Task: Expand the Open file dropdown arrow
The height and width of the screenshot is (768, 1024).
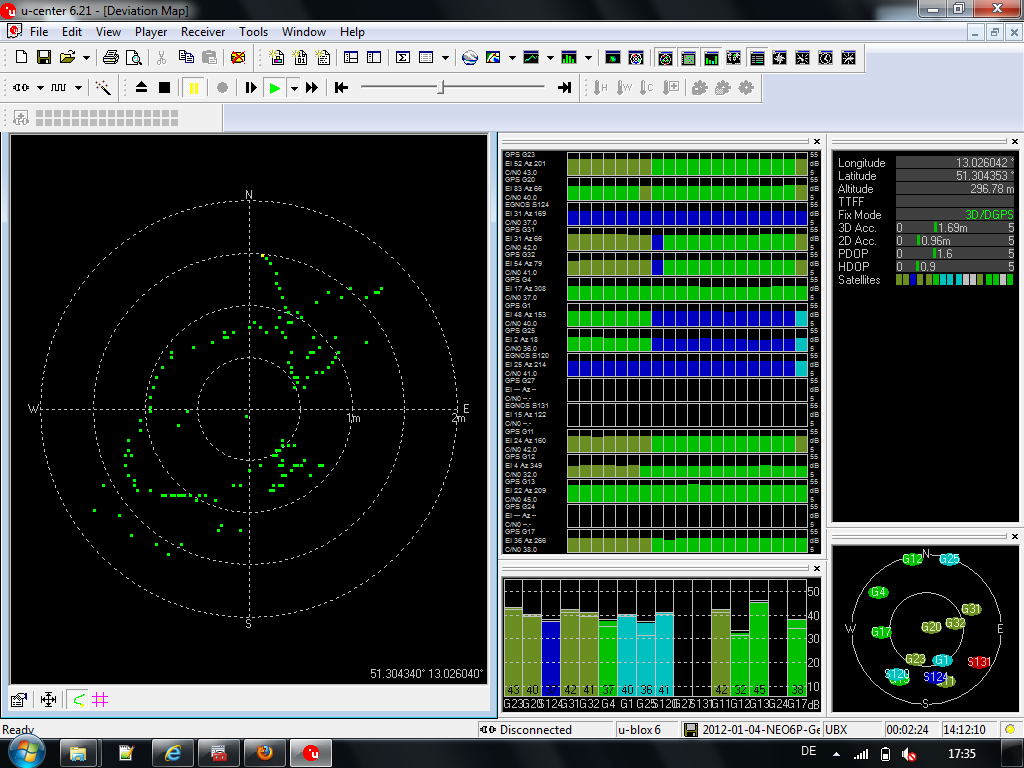Action: click(86, 58)
